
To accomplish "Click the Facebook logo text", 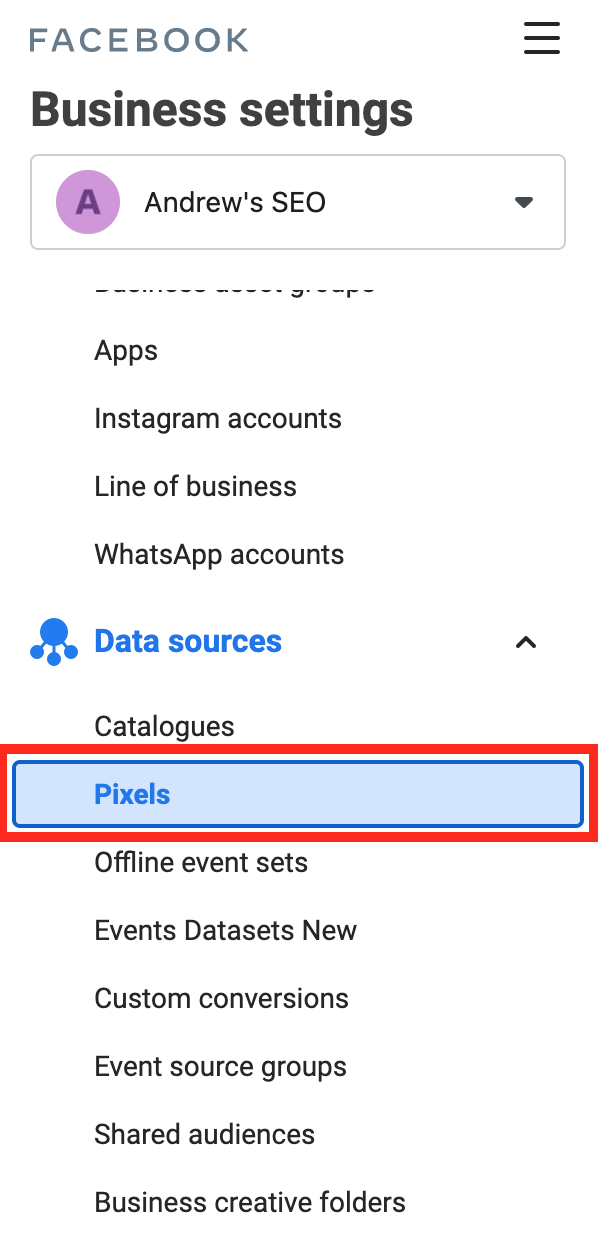I will pos(139,40).
